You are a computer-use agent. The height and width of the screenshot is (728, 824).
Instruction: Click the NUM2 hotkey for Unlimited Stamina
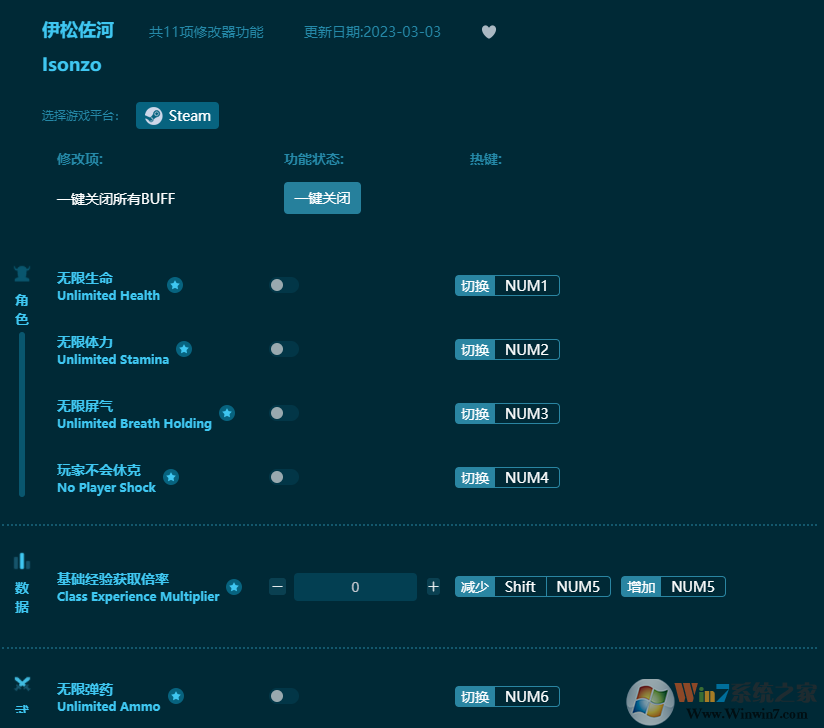tap(527, 350)
